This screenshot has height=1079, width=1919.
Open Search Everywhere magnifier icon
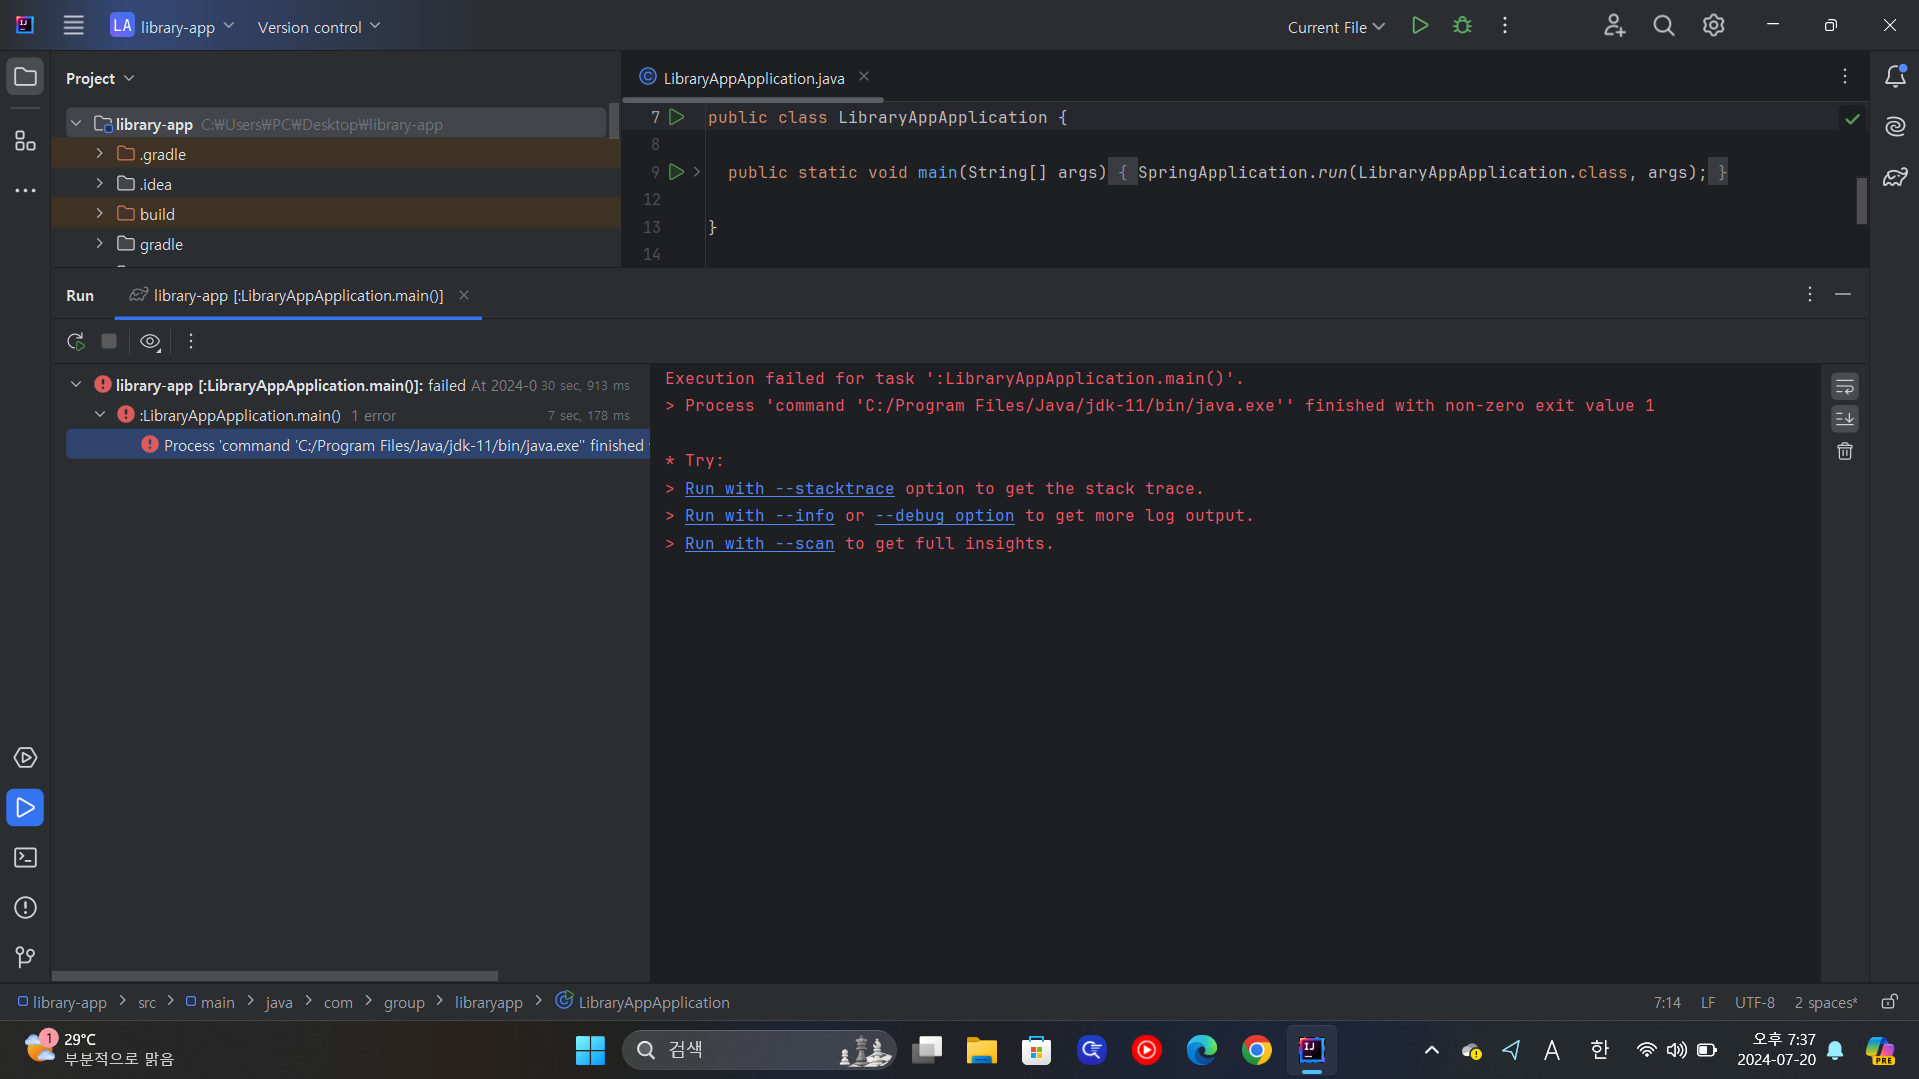pos(1663,26)
